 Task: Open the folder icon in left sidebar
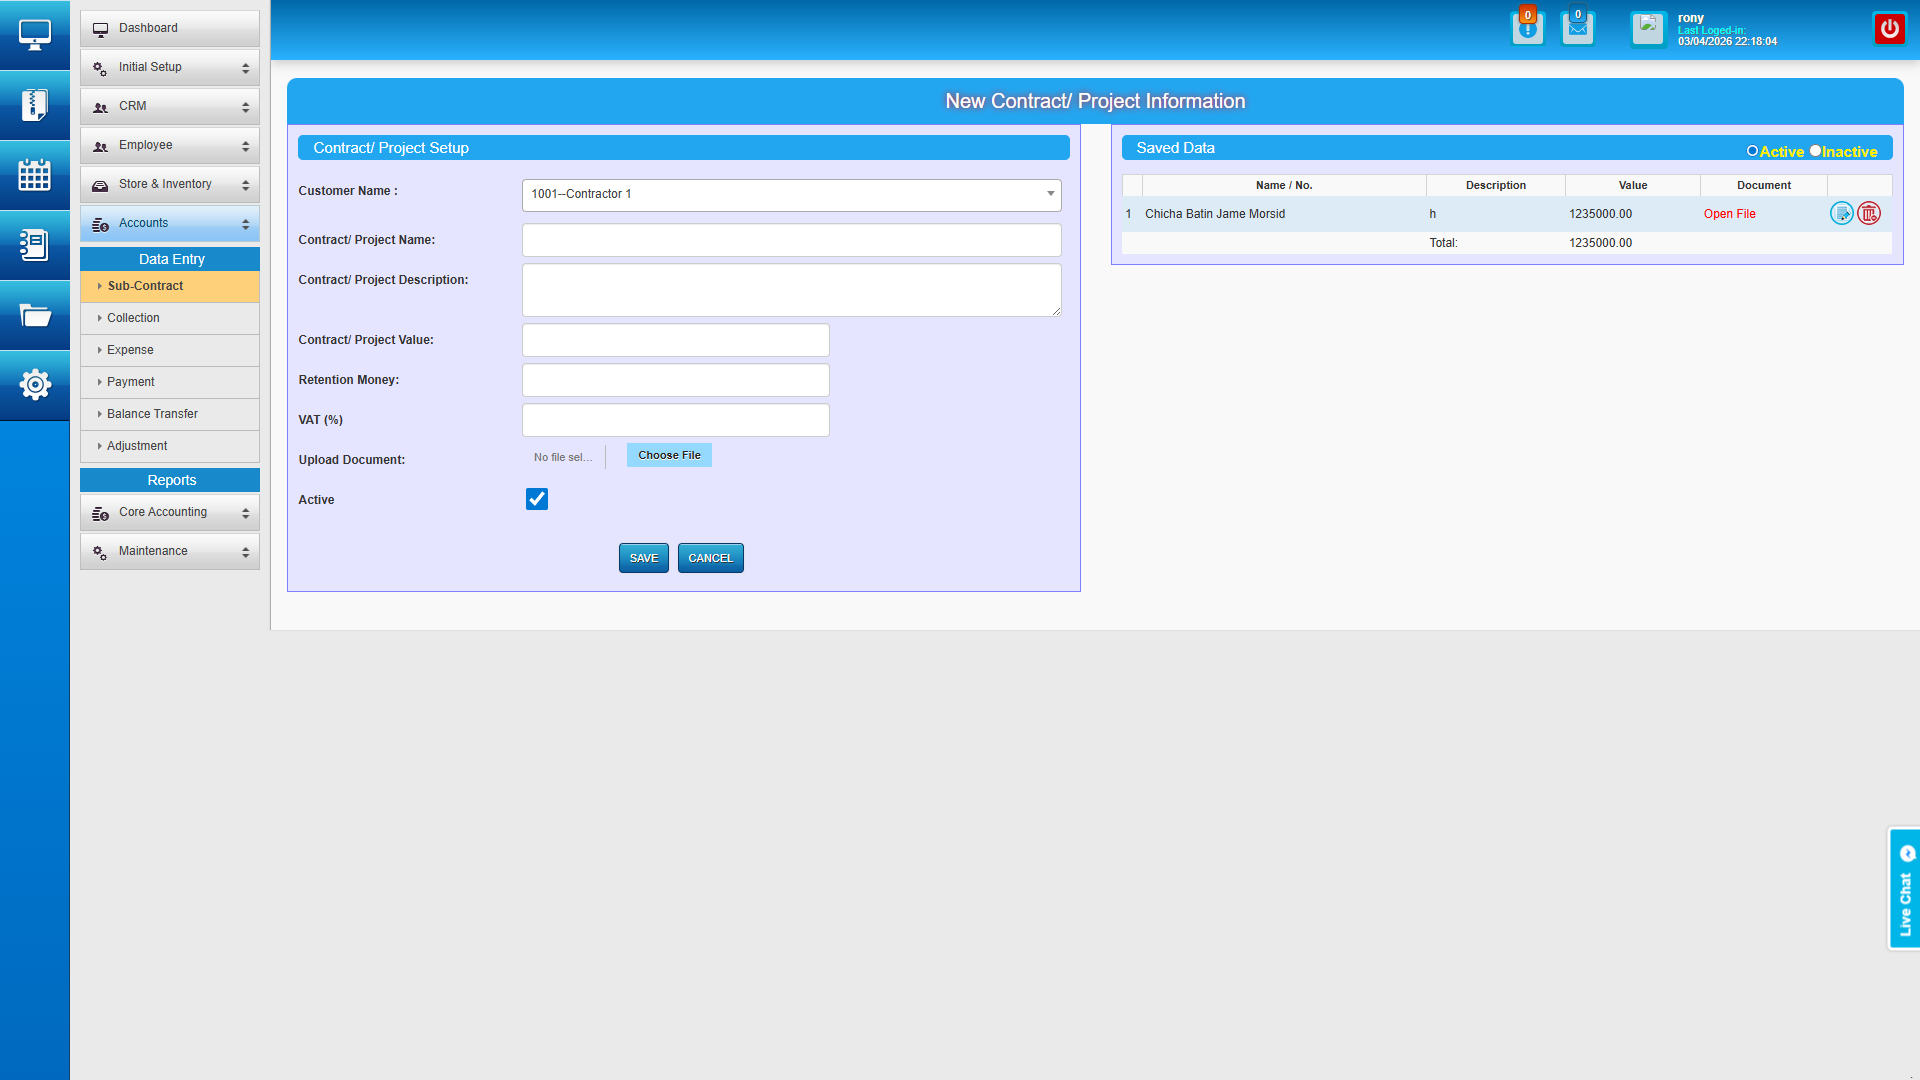[x=35, y=315]
